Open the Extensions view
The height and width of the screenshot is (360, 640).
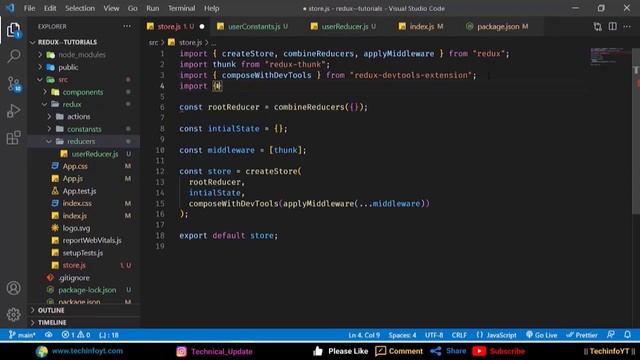click(13, 138)
